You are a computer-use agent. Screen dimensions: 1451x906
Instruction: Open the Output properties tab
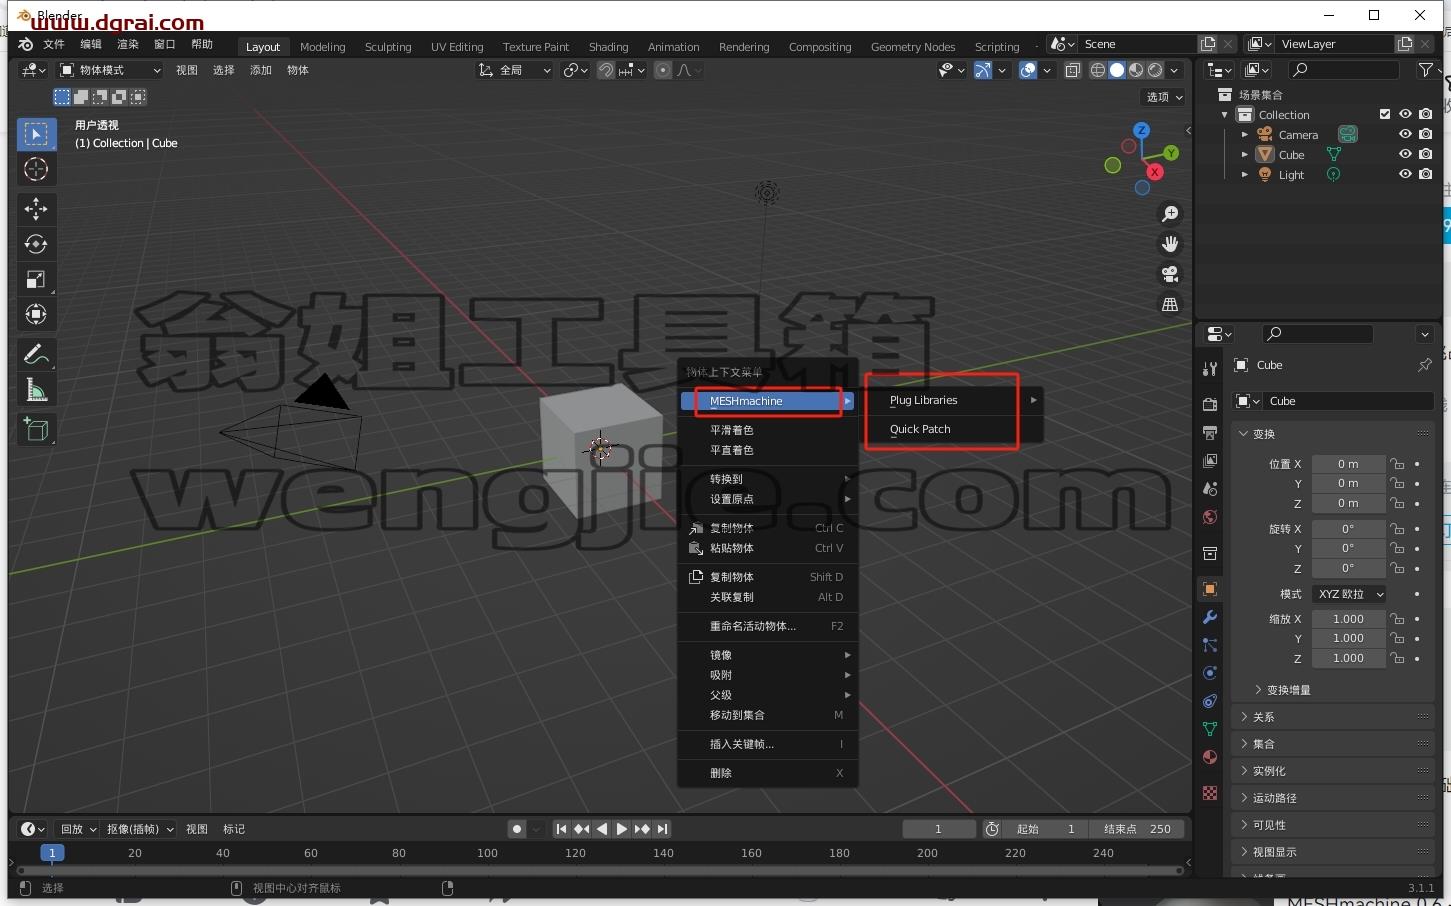click(1210, 432)
